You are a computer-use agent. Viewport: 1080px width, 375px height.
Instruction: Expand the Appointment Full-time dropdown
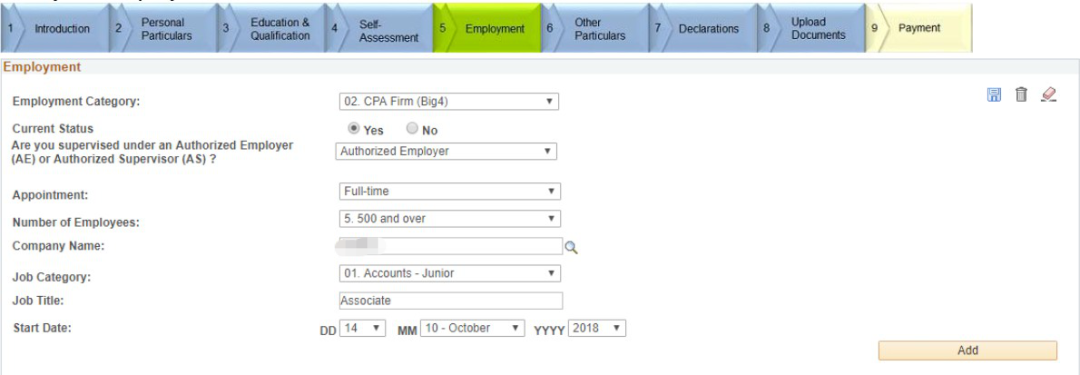450,191
